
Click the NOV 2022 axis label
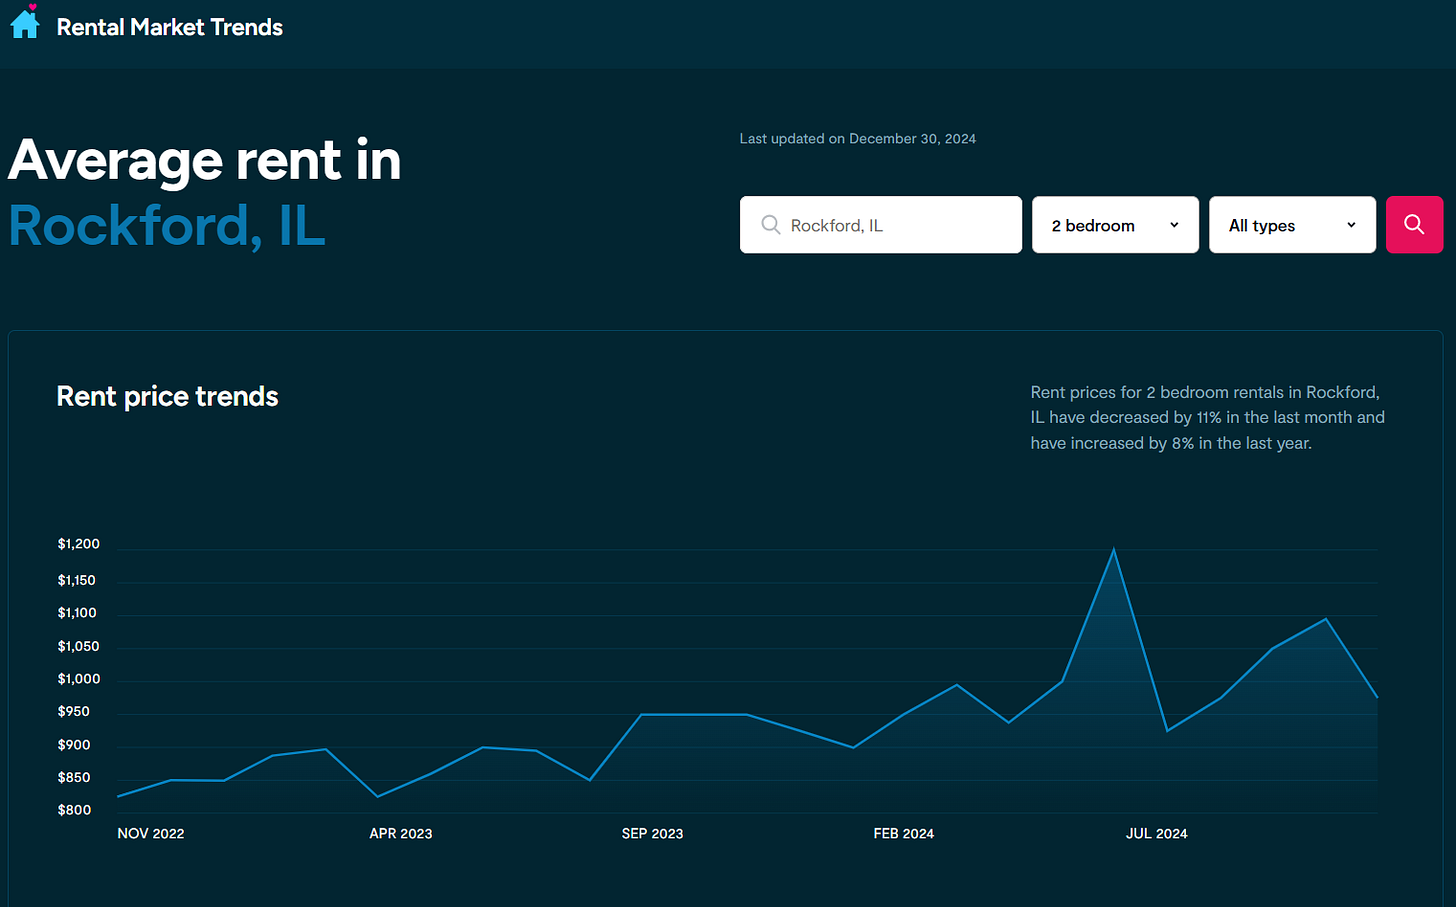[x=151, y=833]
